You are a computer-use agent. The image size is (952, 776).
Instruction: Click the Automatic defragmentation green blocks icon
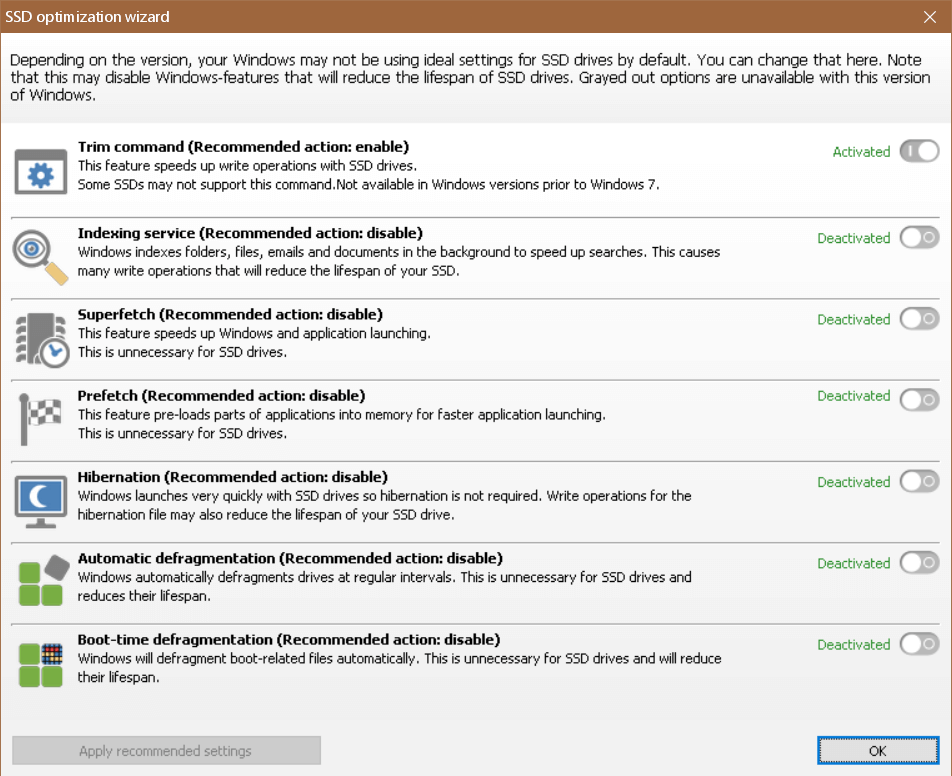[43, 580]
